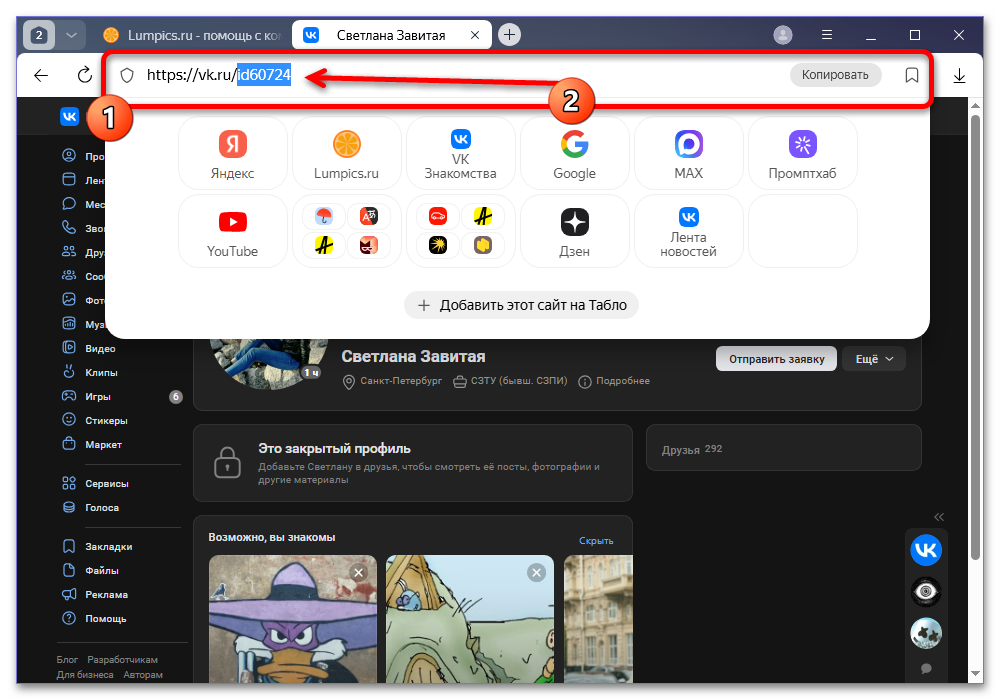Expand the Ещё dropdown on profile
1000x700 pixels.
click(874, 359)
